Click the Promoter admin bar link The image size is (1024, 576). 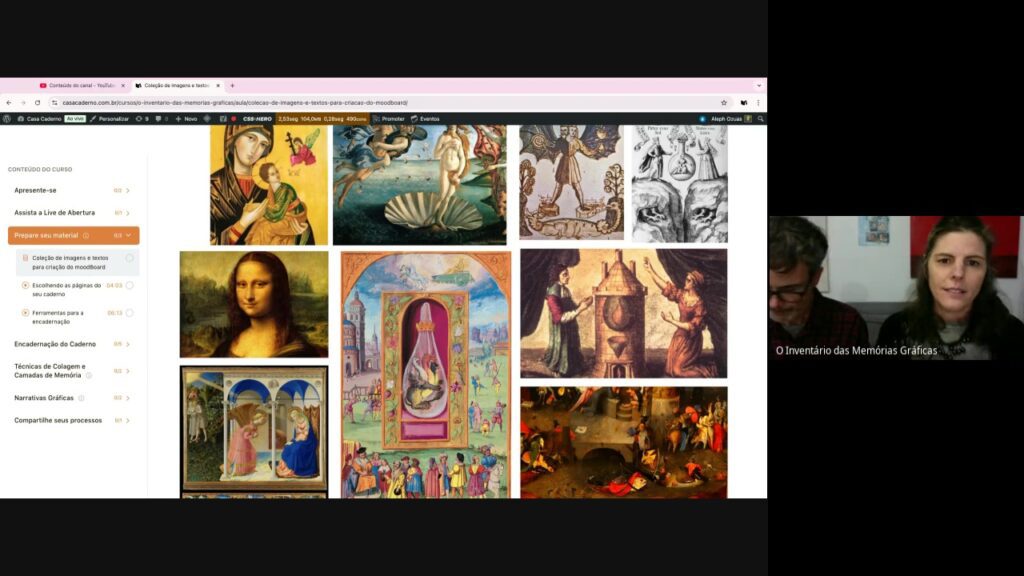tap(390, 118)
